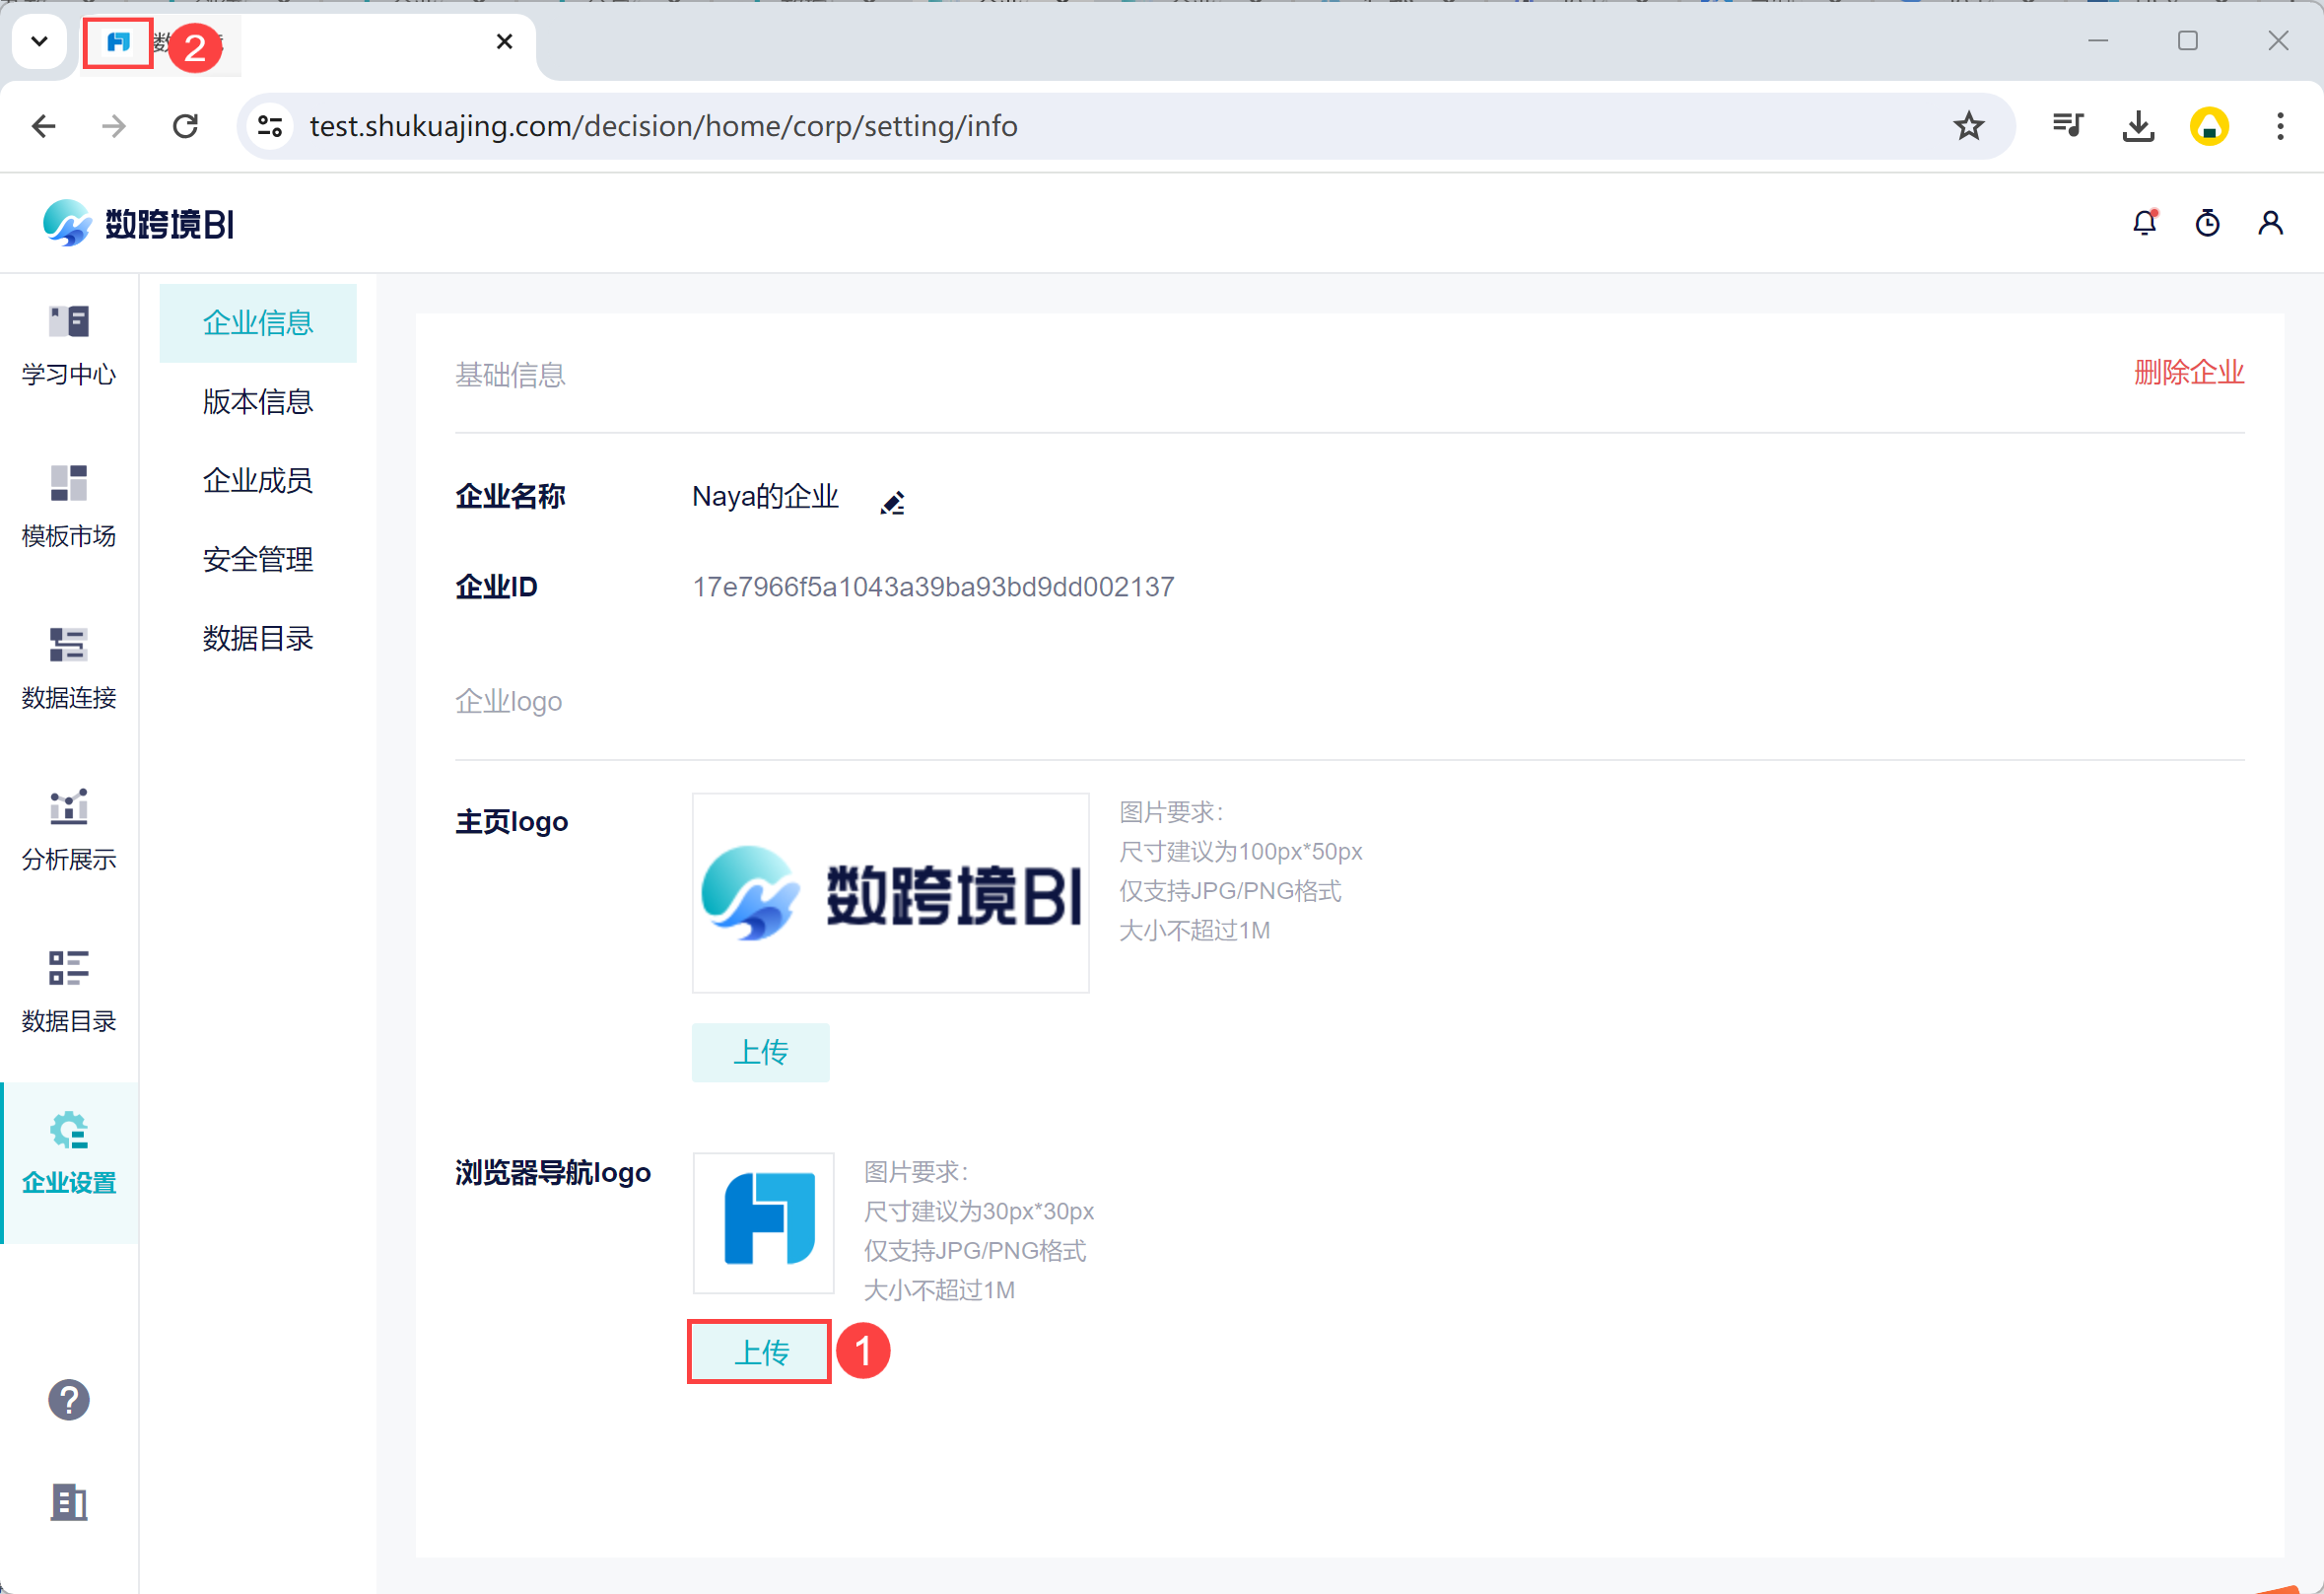Open 数据连接 in the sidebar
This screenshot has width=2324, height=1594.
point(69,668)
